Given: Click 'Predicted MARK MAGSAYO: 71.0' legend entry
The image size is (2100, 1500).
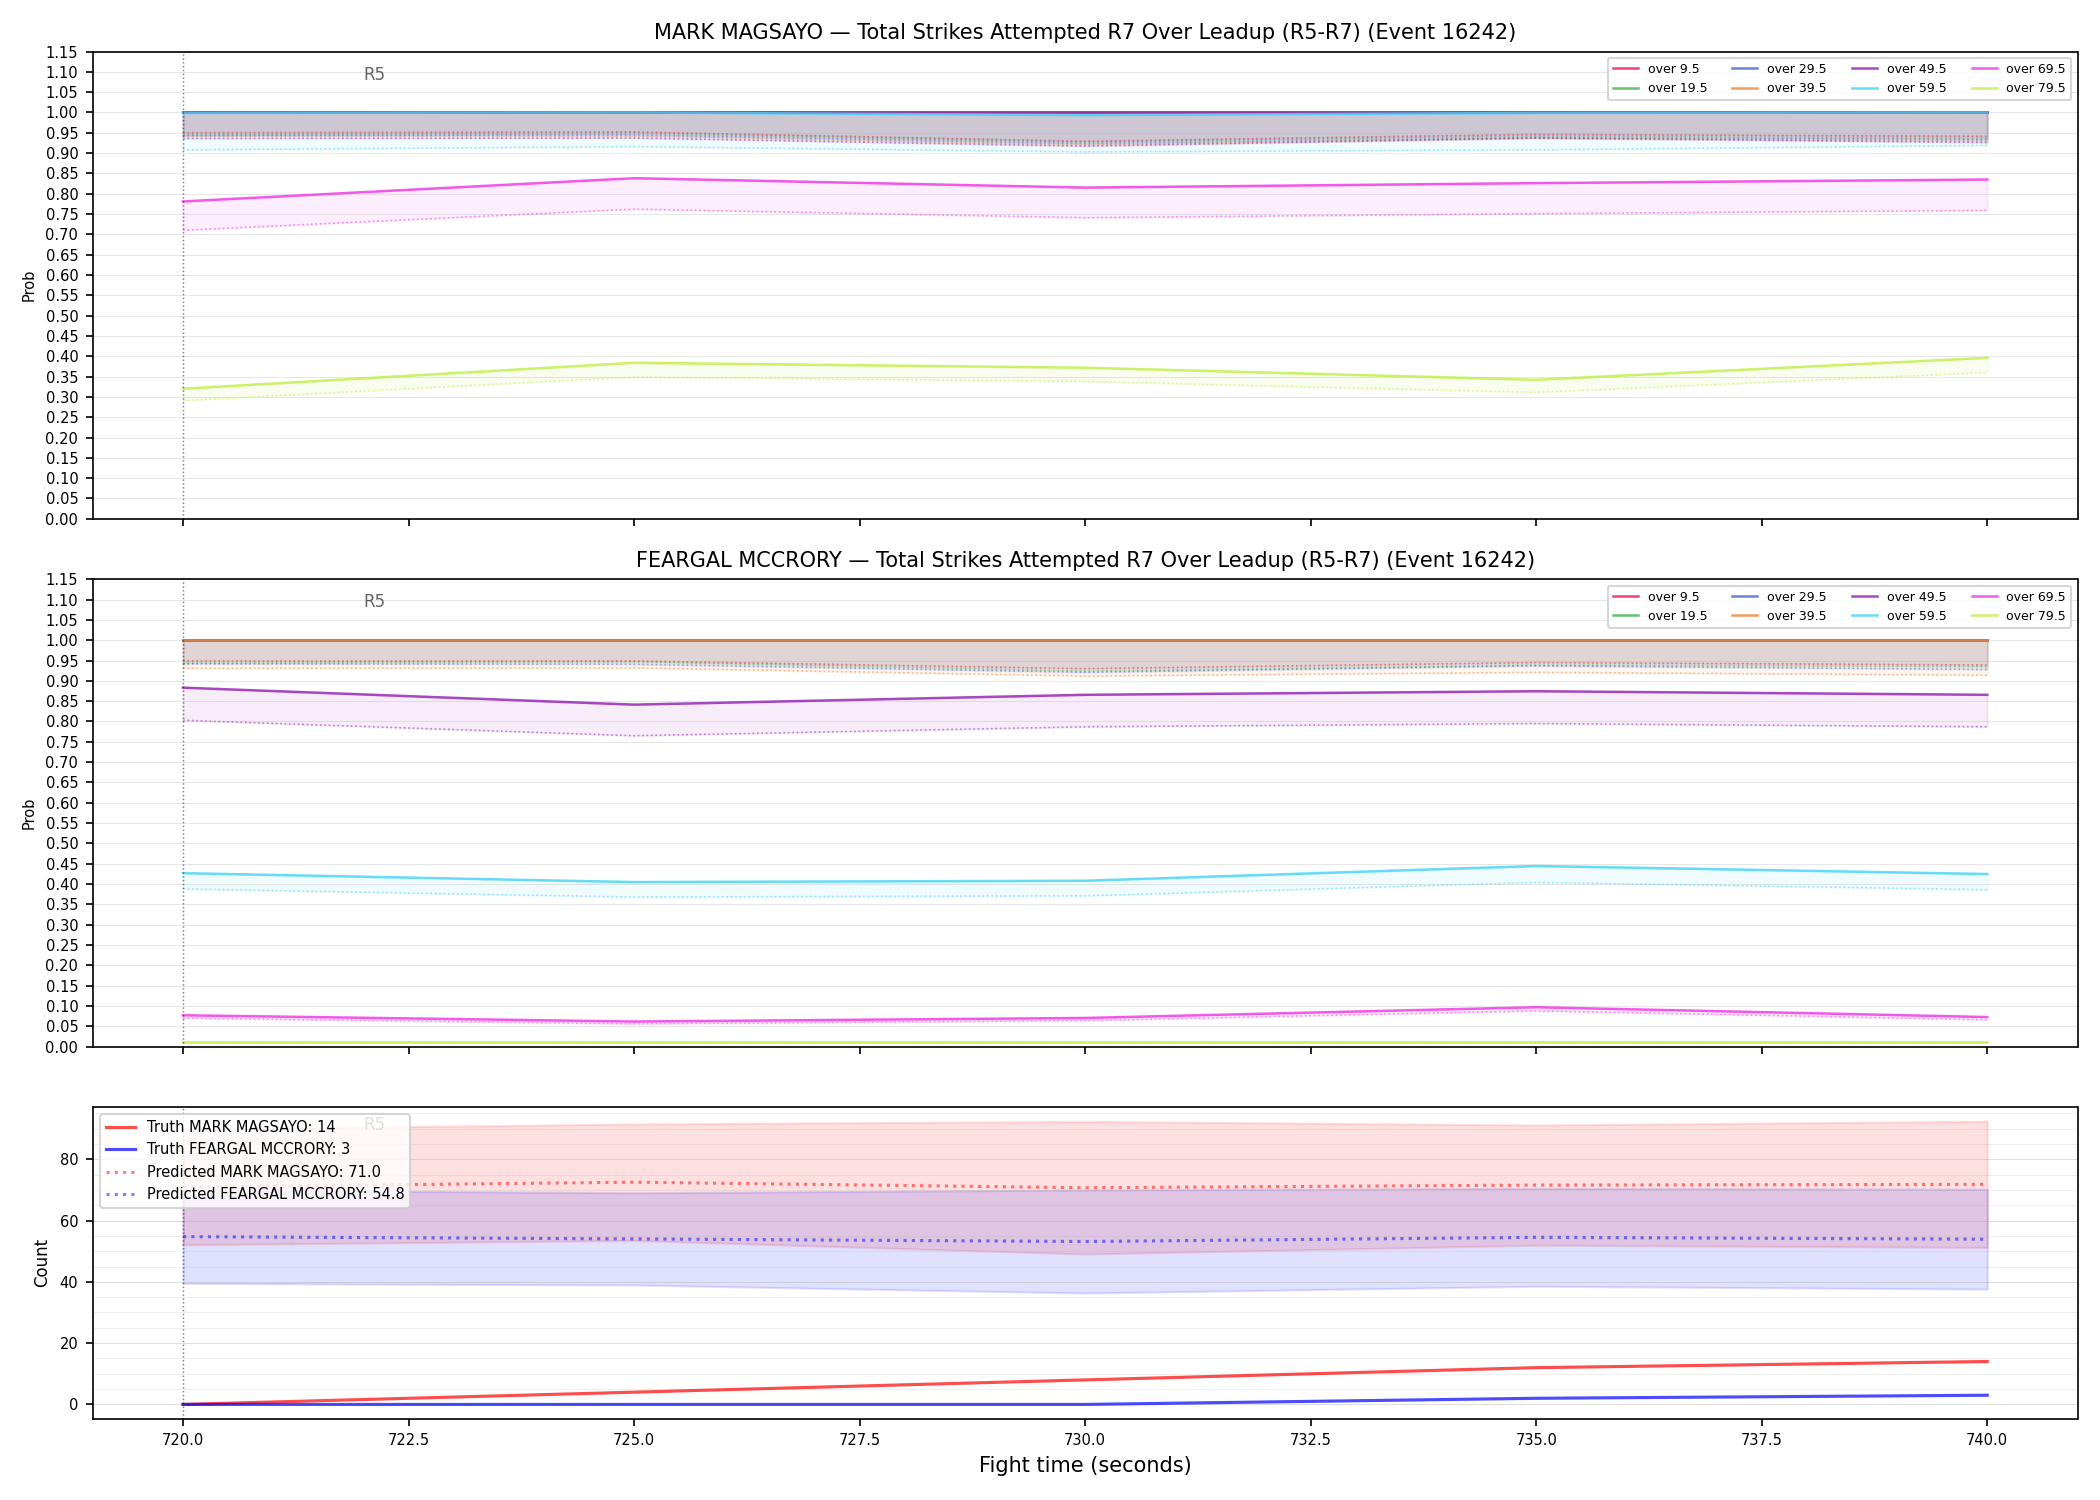Looking at the screenshot, I should [x=243, y=1172].
